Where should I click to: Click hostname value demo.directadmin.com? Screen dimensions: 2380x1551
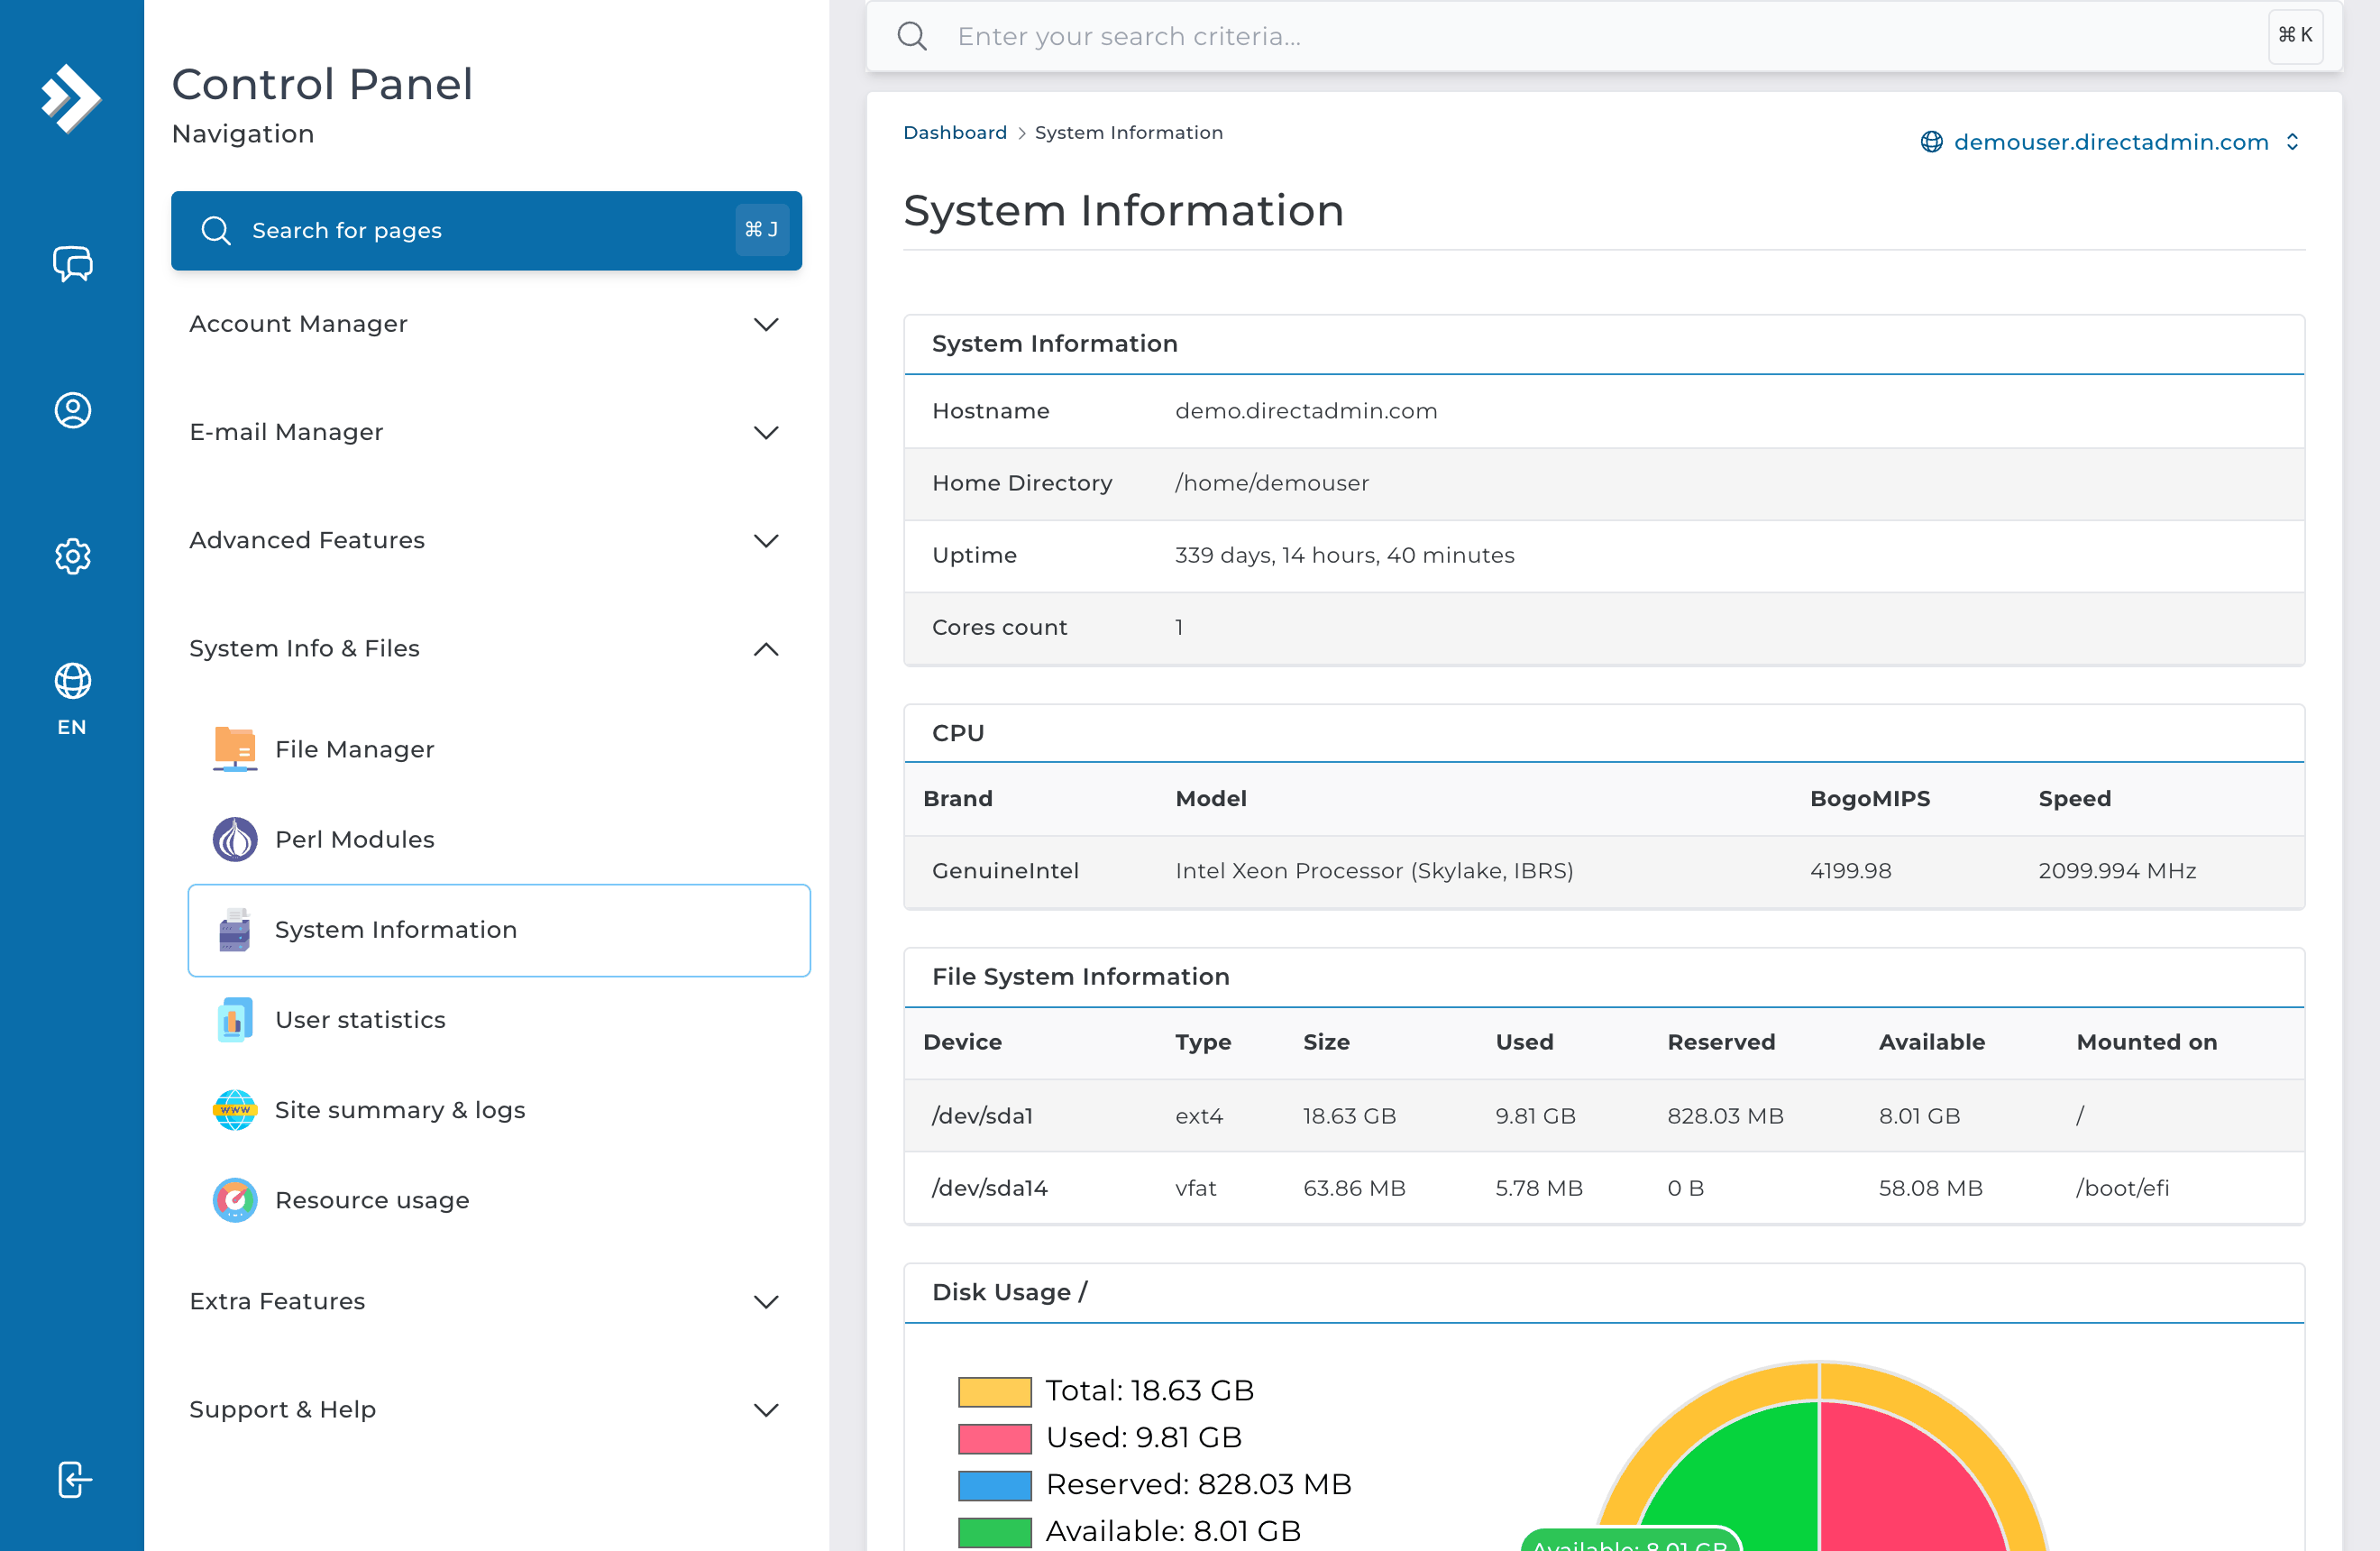1305,411
